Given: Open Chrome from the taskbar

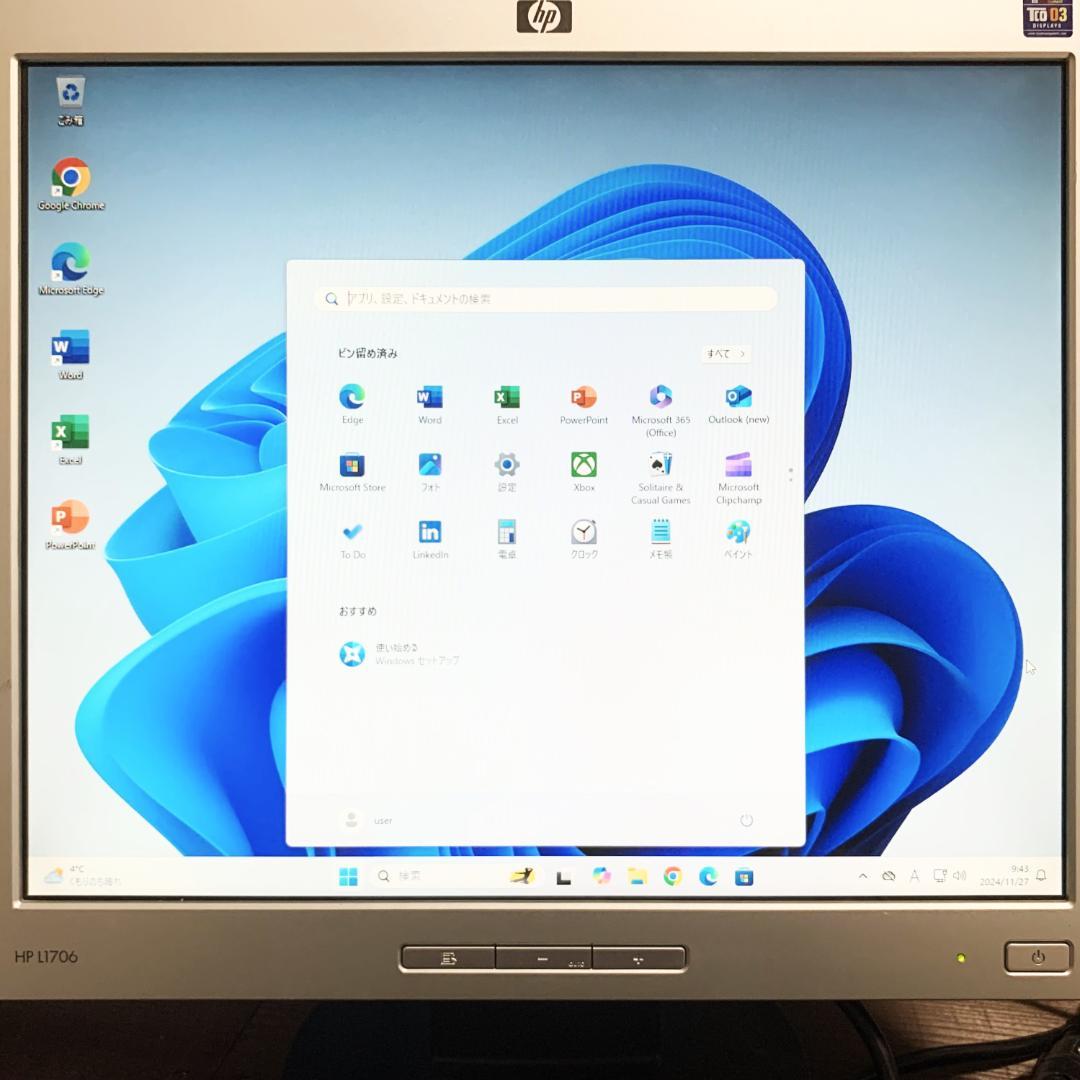Looking at the screenshot, I should point(673,876).
